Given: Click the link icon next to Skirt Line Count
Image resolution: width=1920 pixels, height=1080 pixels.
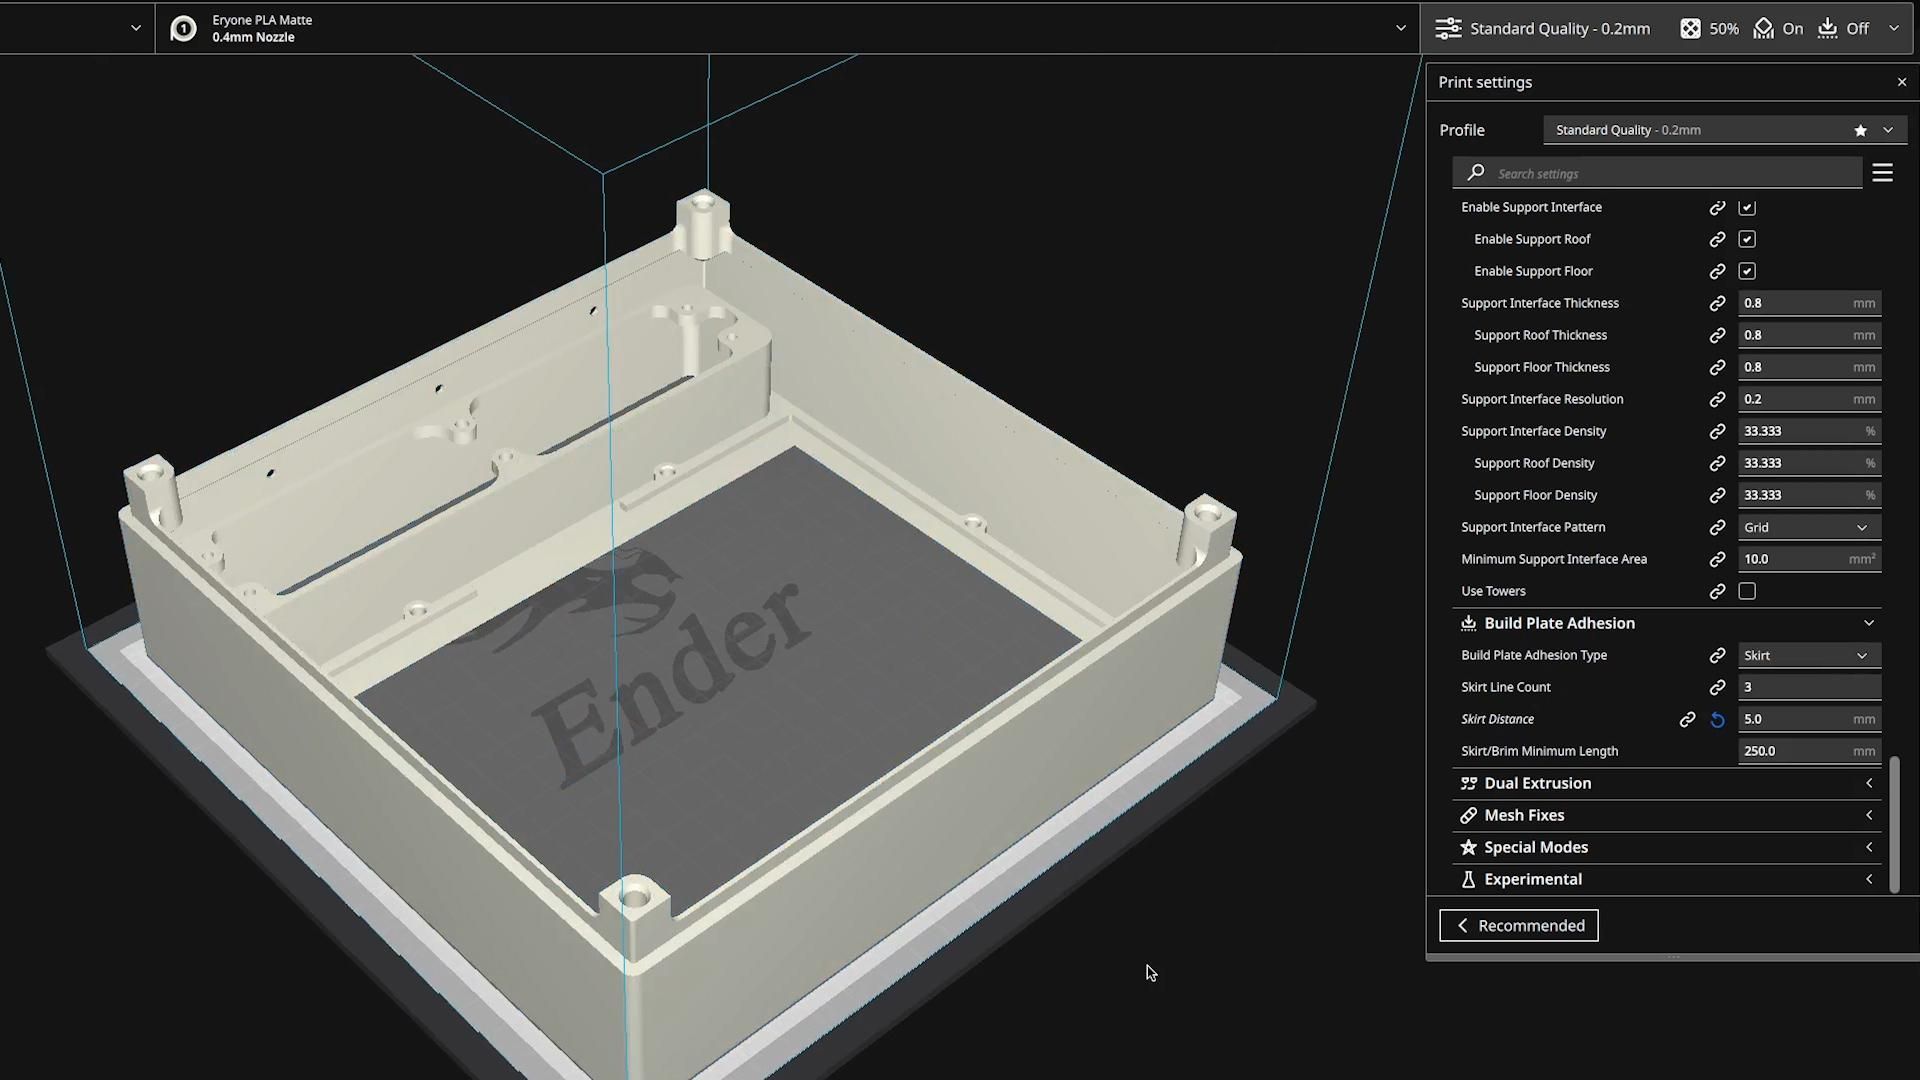Looking at the screenshot, I should [1717, 687].
